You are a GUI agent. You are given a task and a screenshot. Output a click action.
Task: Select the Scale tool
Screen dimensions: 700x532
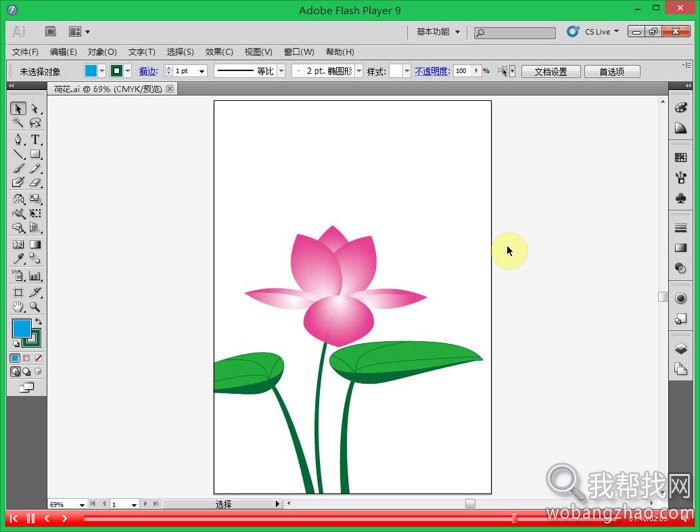click(35, 199)
